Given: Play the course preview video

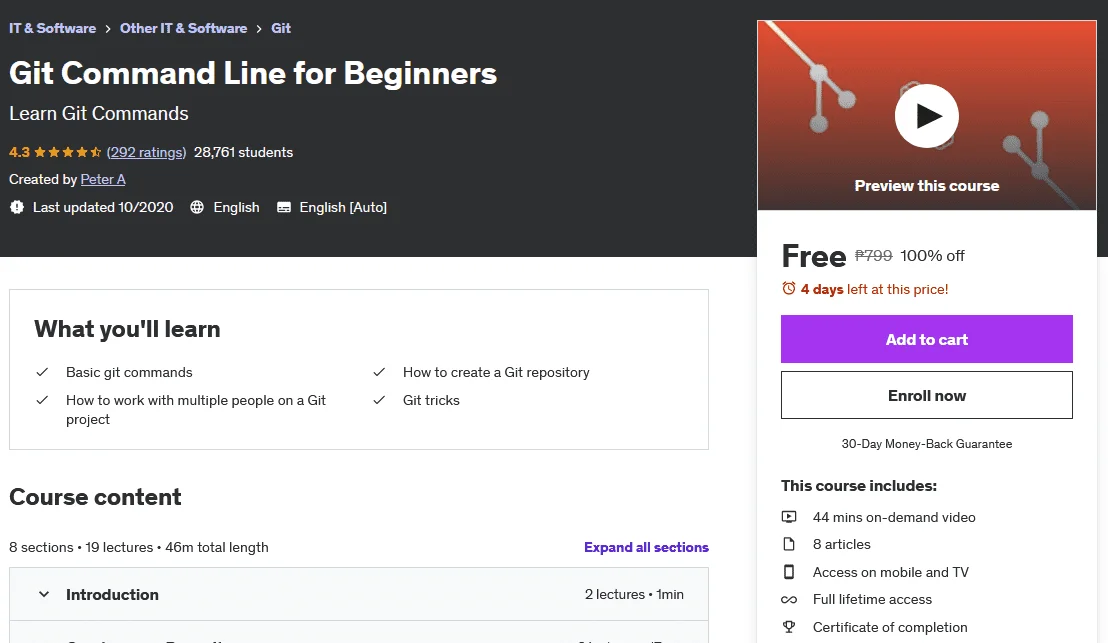Looking at the screenshot, I should click(x=926, y=116).
